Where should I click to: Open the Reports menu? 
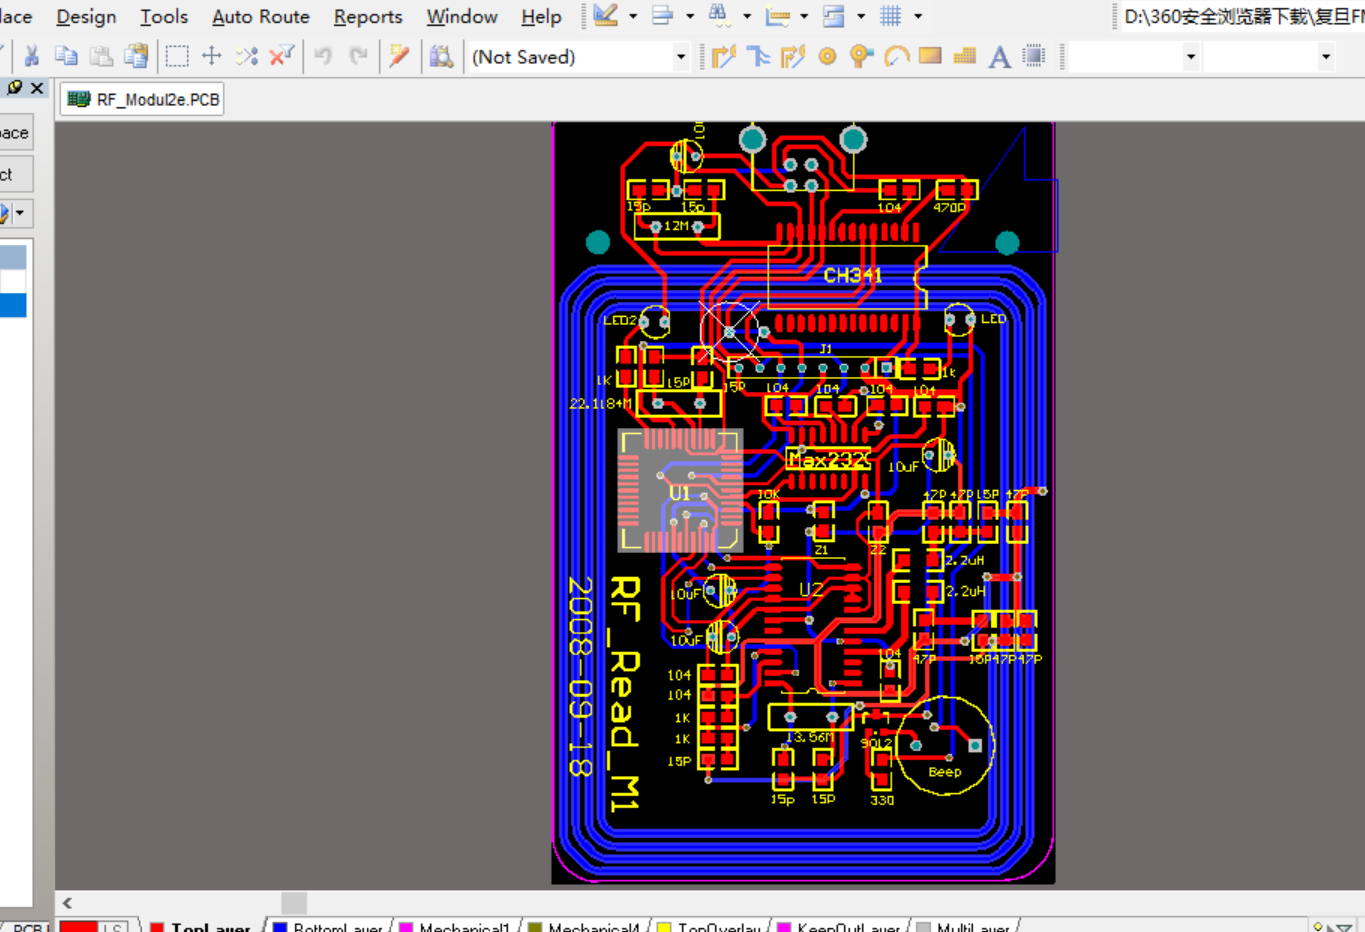tap(367, 17)
